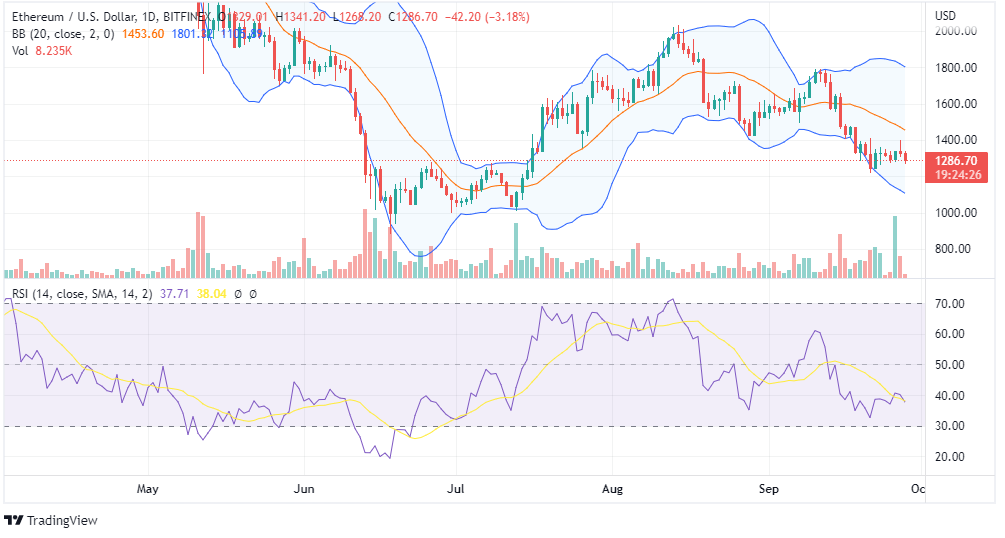The width and height of the screenshot is (1005, 538).
Task: Select the Vol indicator legend label
Action: [22, 49]
